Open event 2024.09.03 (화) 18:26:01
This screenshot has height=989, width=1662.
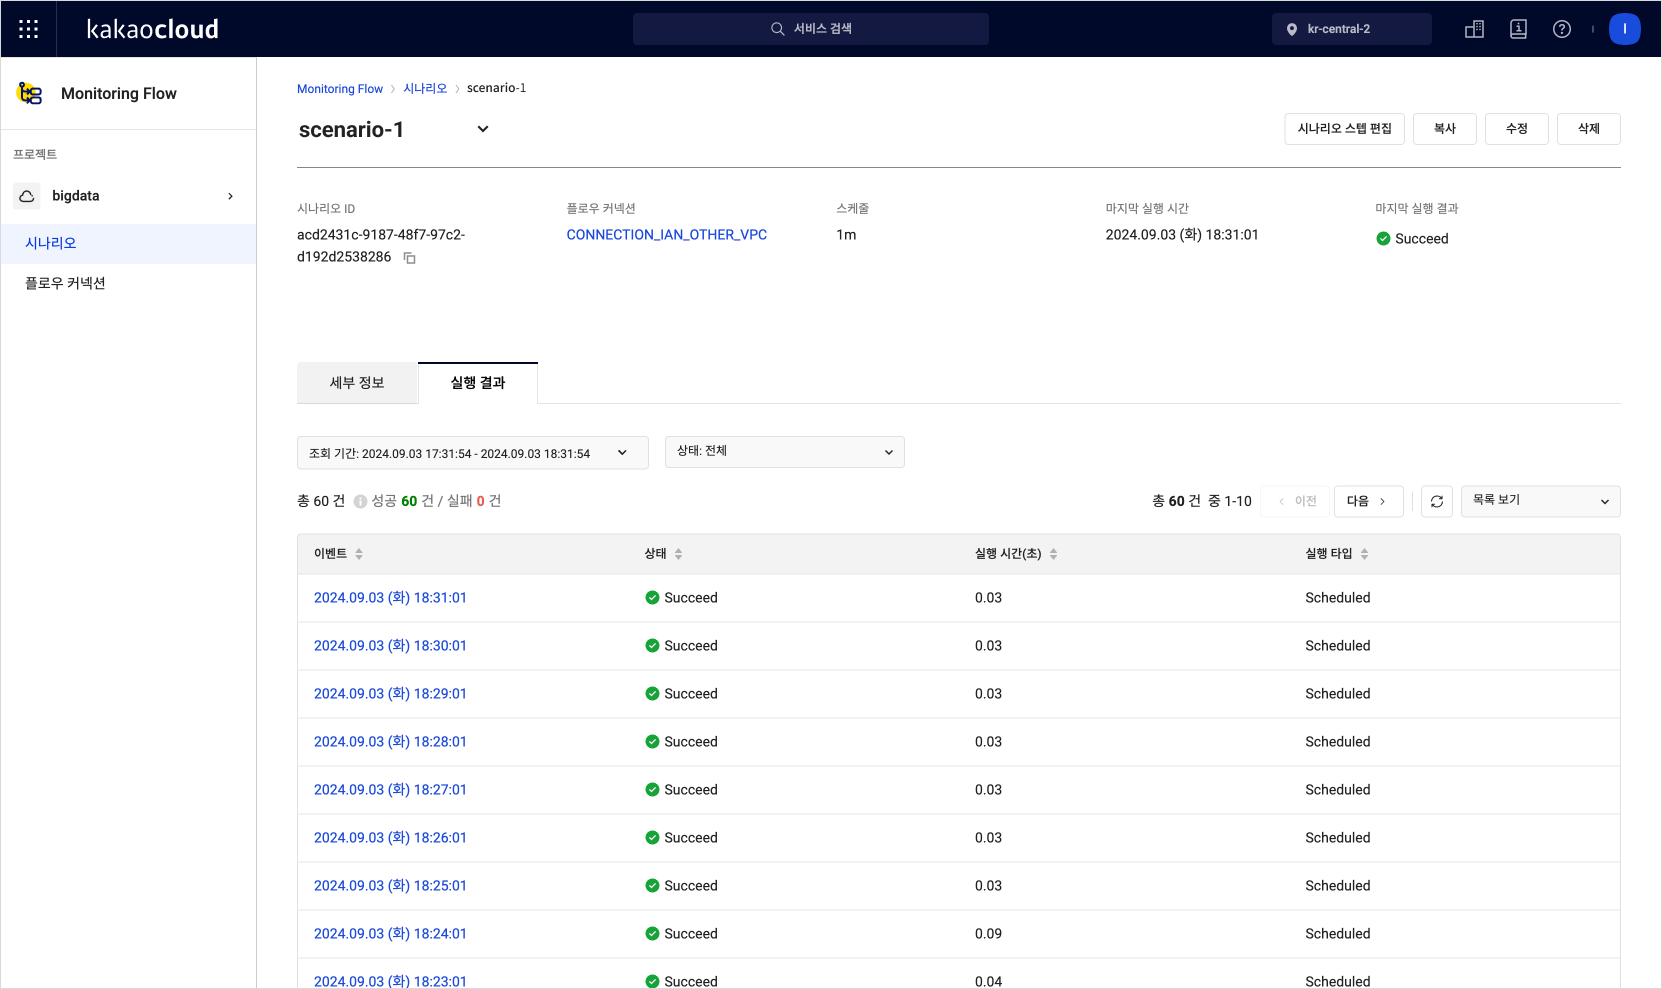pyautogui.click(x=390, y=838)
